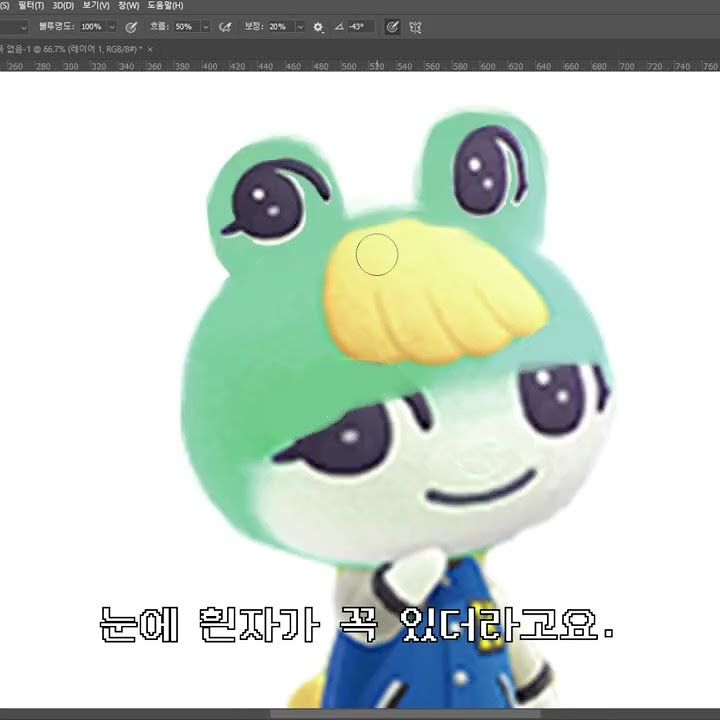The image size is (720, 720).
Task: Select the 제목 없음-1 document tab
Action: (x=71, y=49)
